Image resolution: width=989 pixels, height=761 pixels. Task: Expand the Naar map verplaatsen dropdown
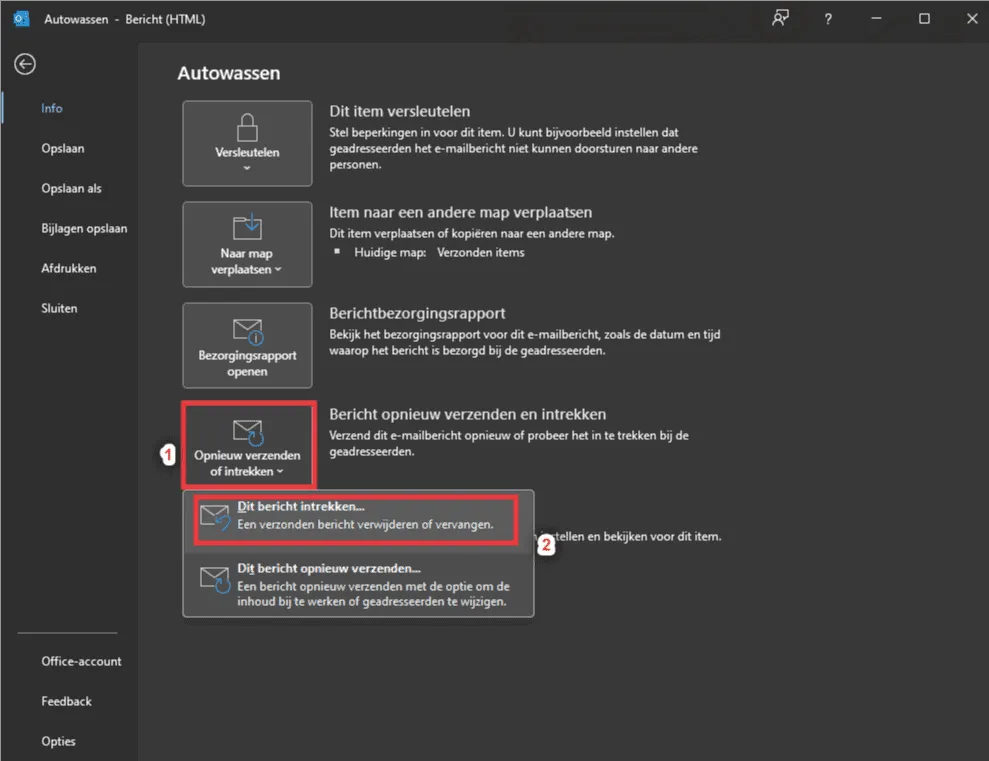coord(278,270)
